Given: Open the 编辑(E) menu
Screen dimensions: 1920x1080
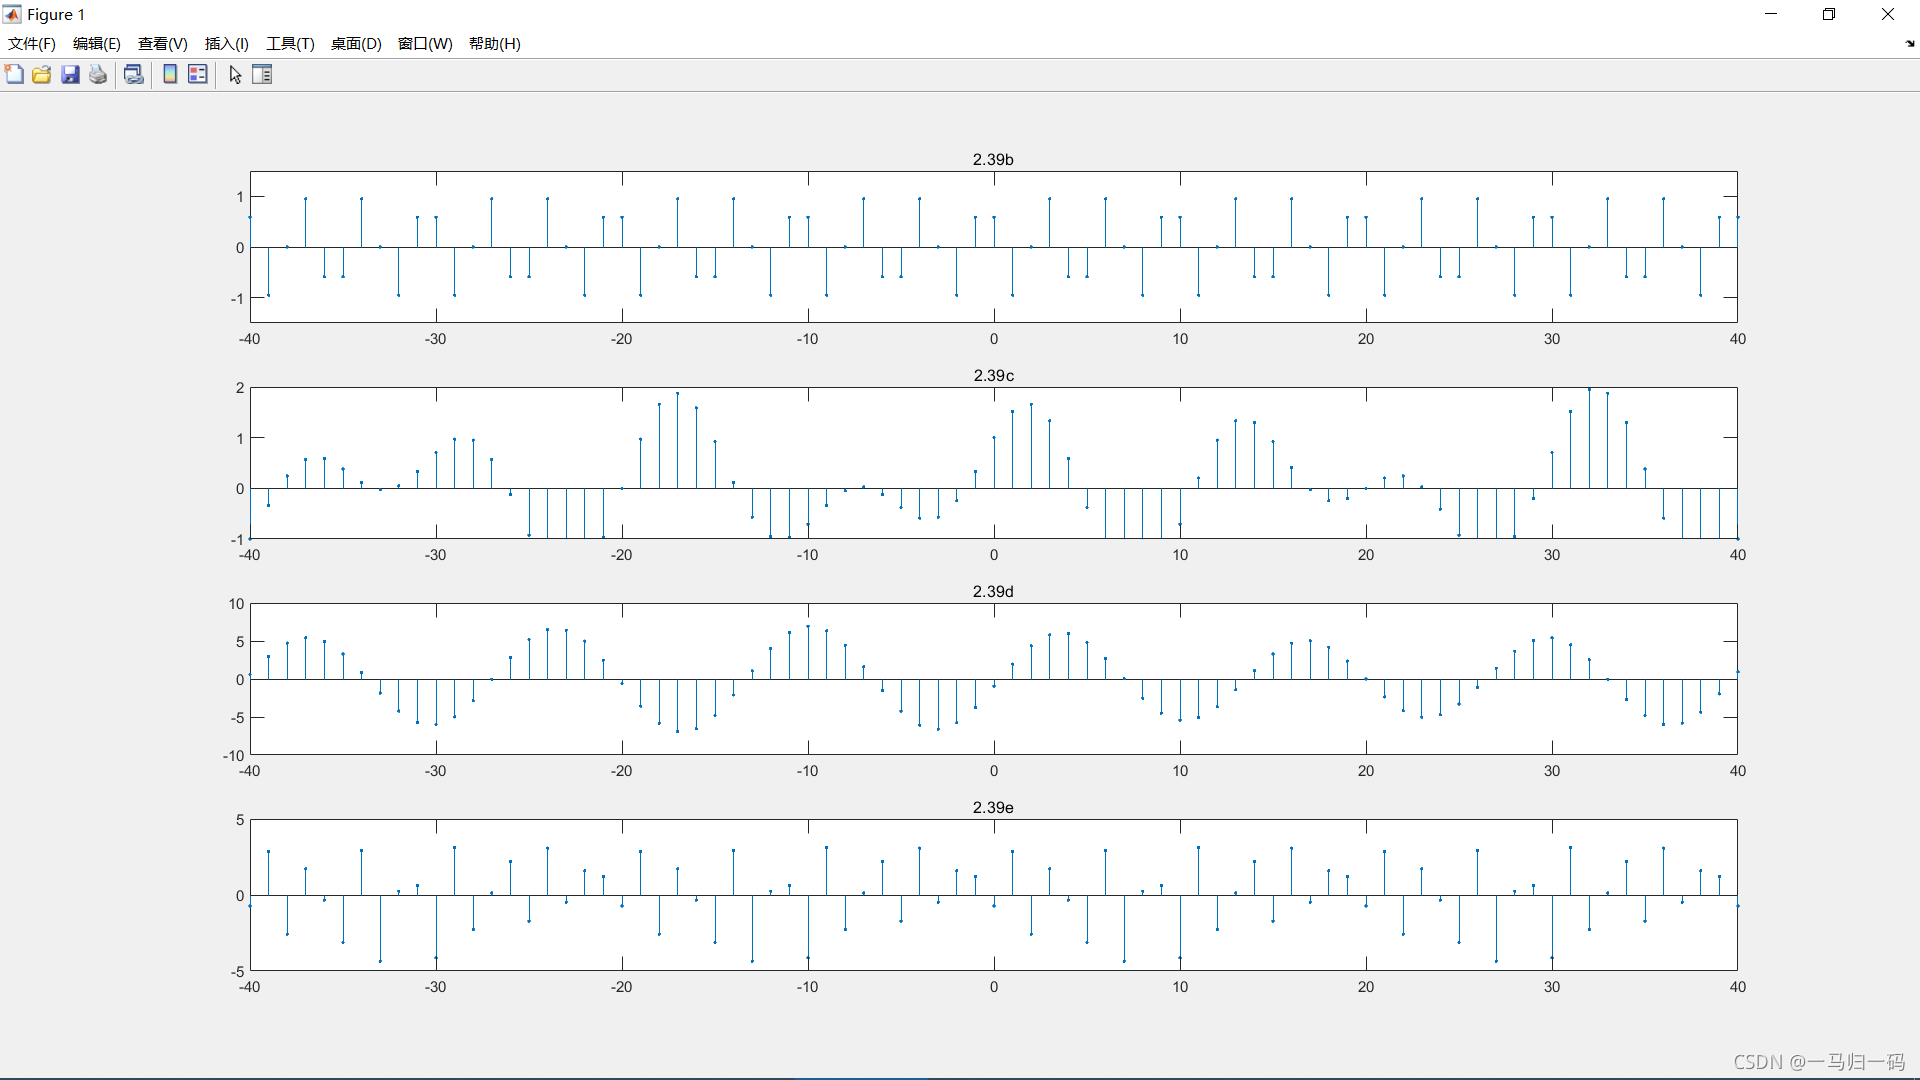Looking at the screenshot, I should pyautogui.click(x=97, y=44).
